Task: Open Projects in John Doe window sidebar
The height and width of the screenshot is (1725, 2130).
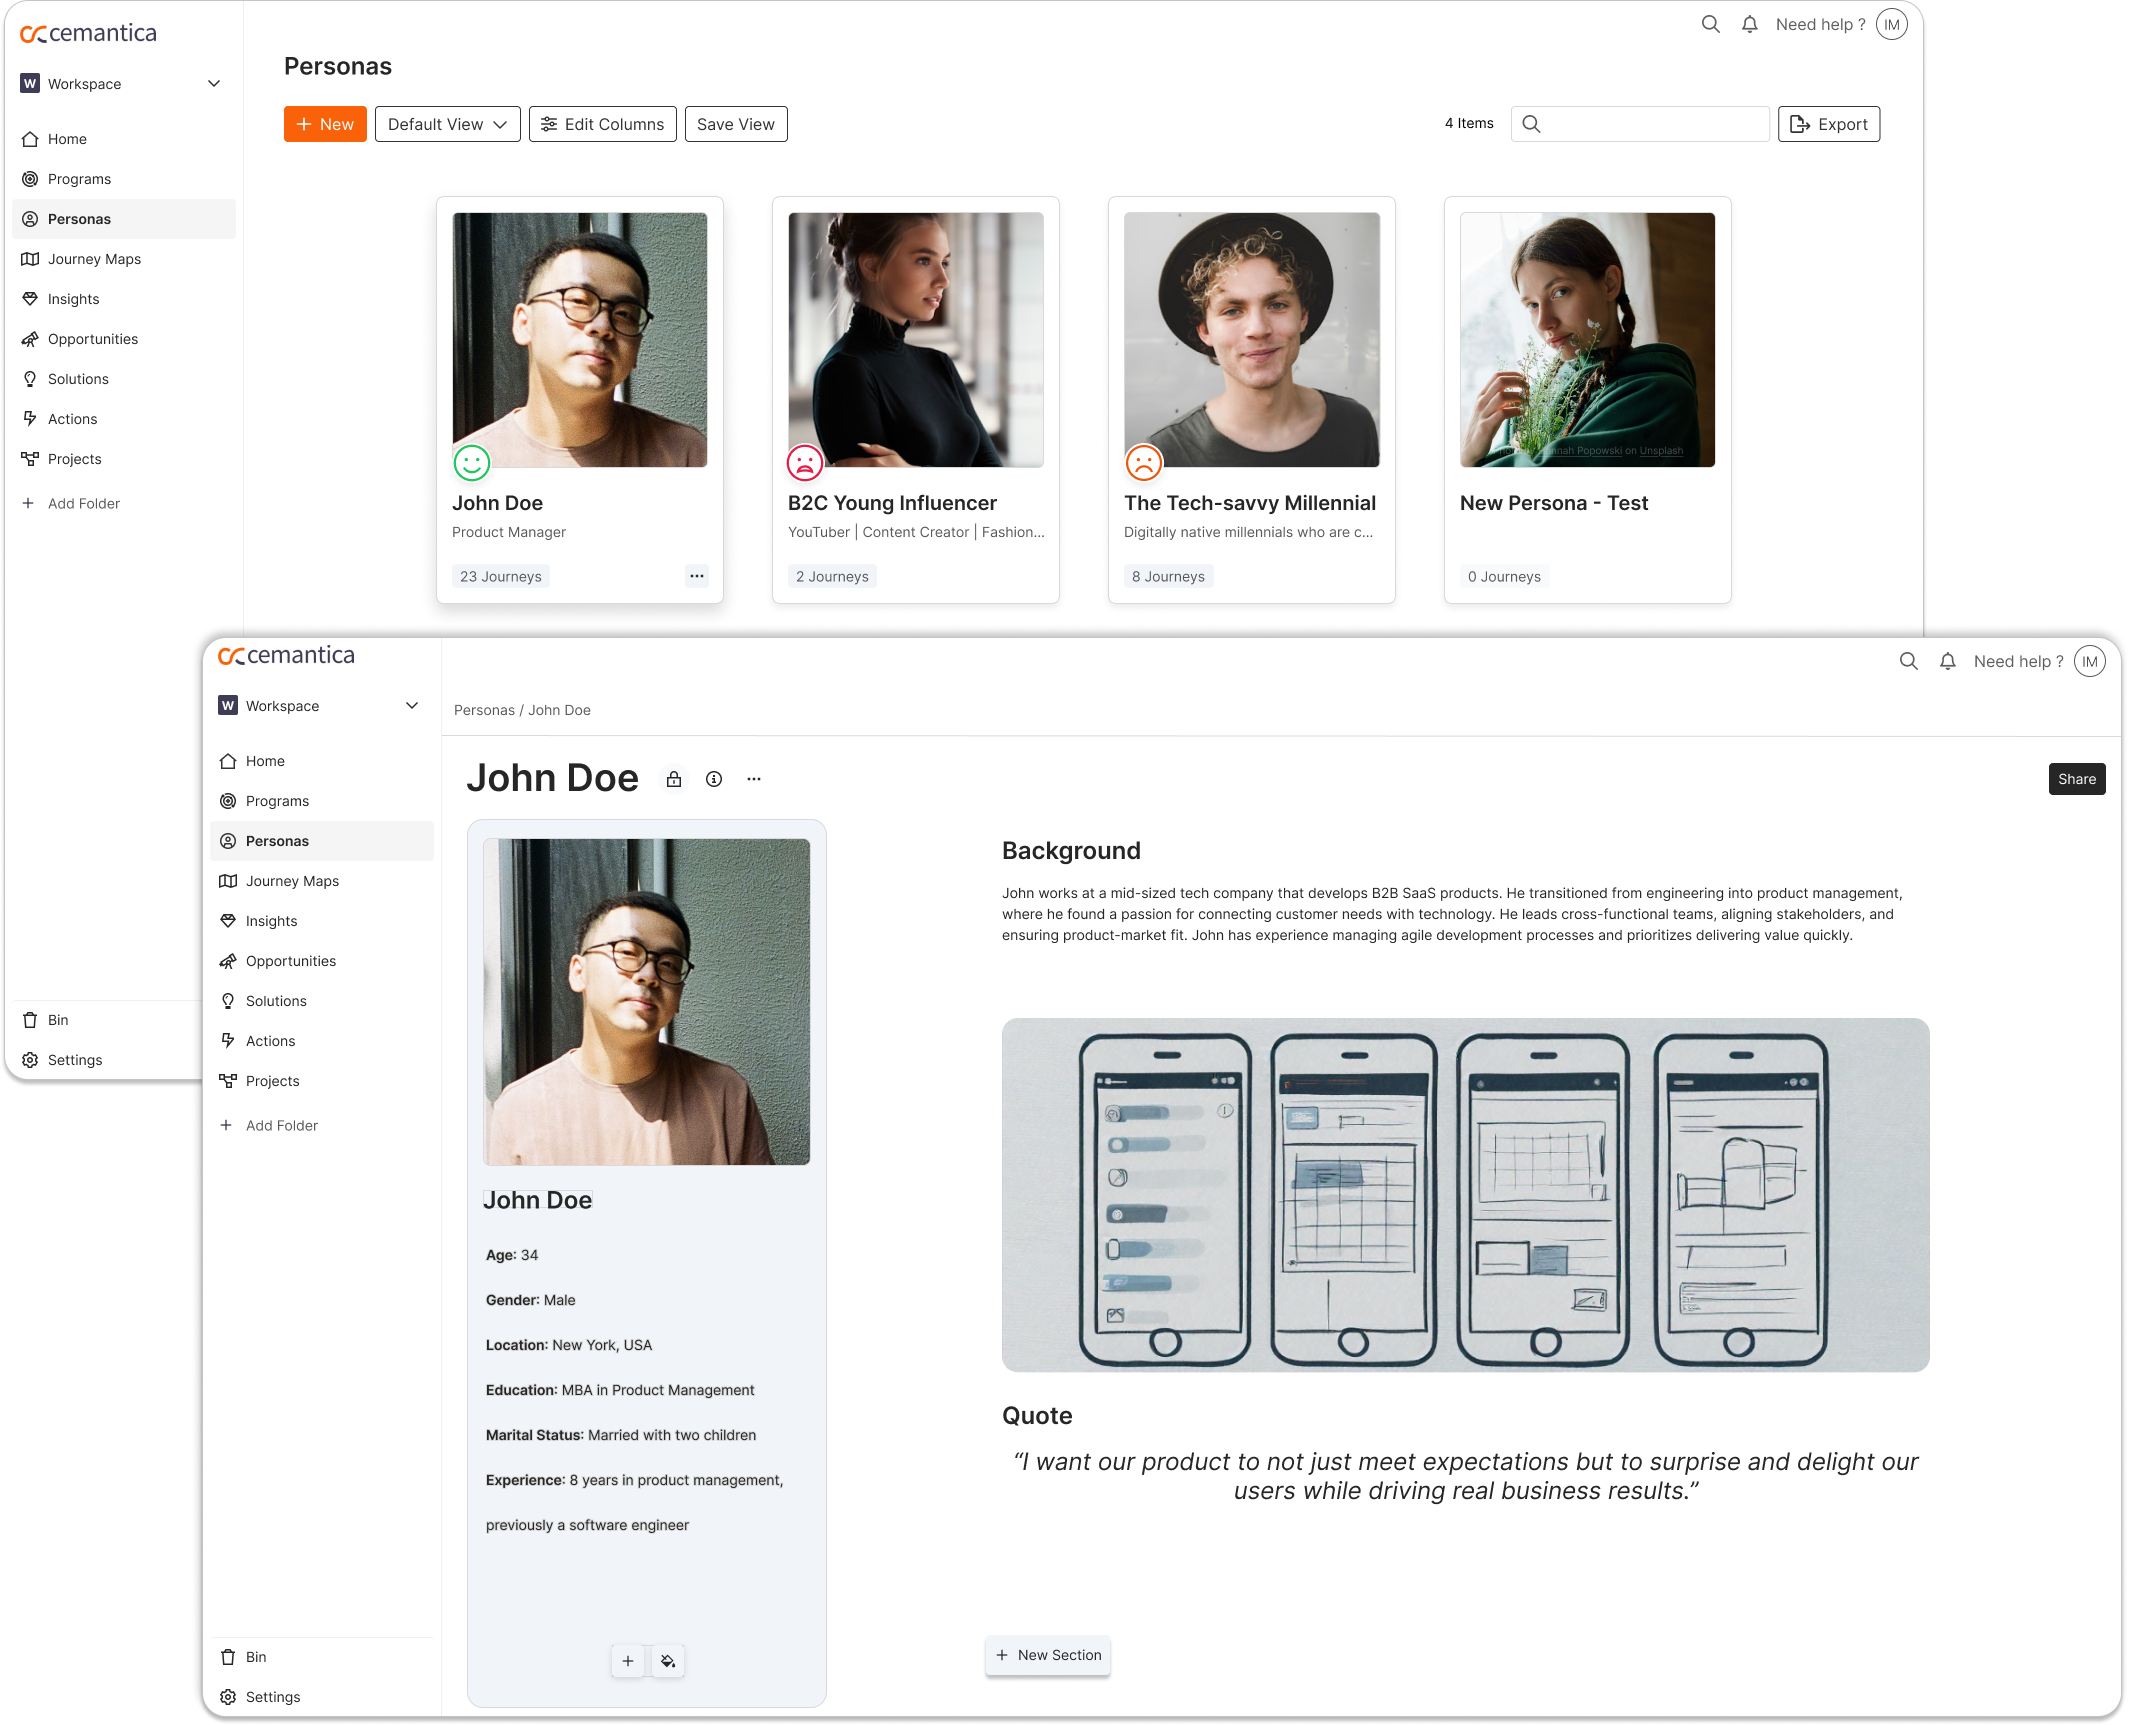Action: click(x=322, y=1081)
